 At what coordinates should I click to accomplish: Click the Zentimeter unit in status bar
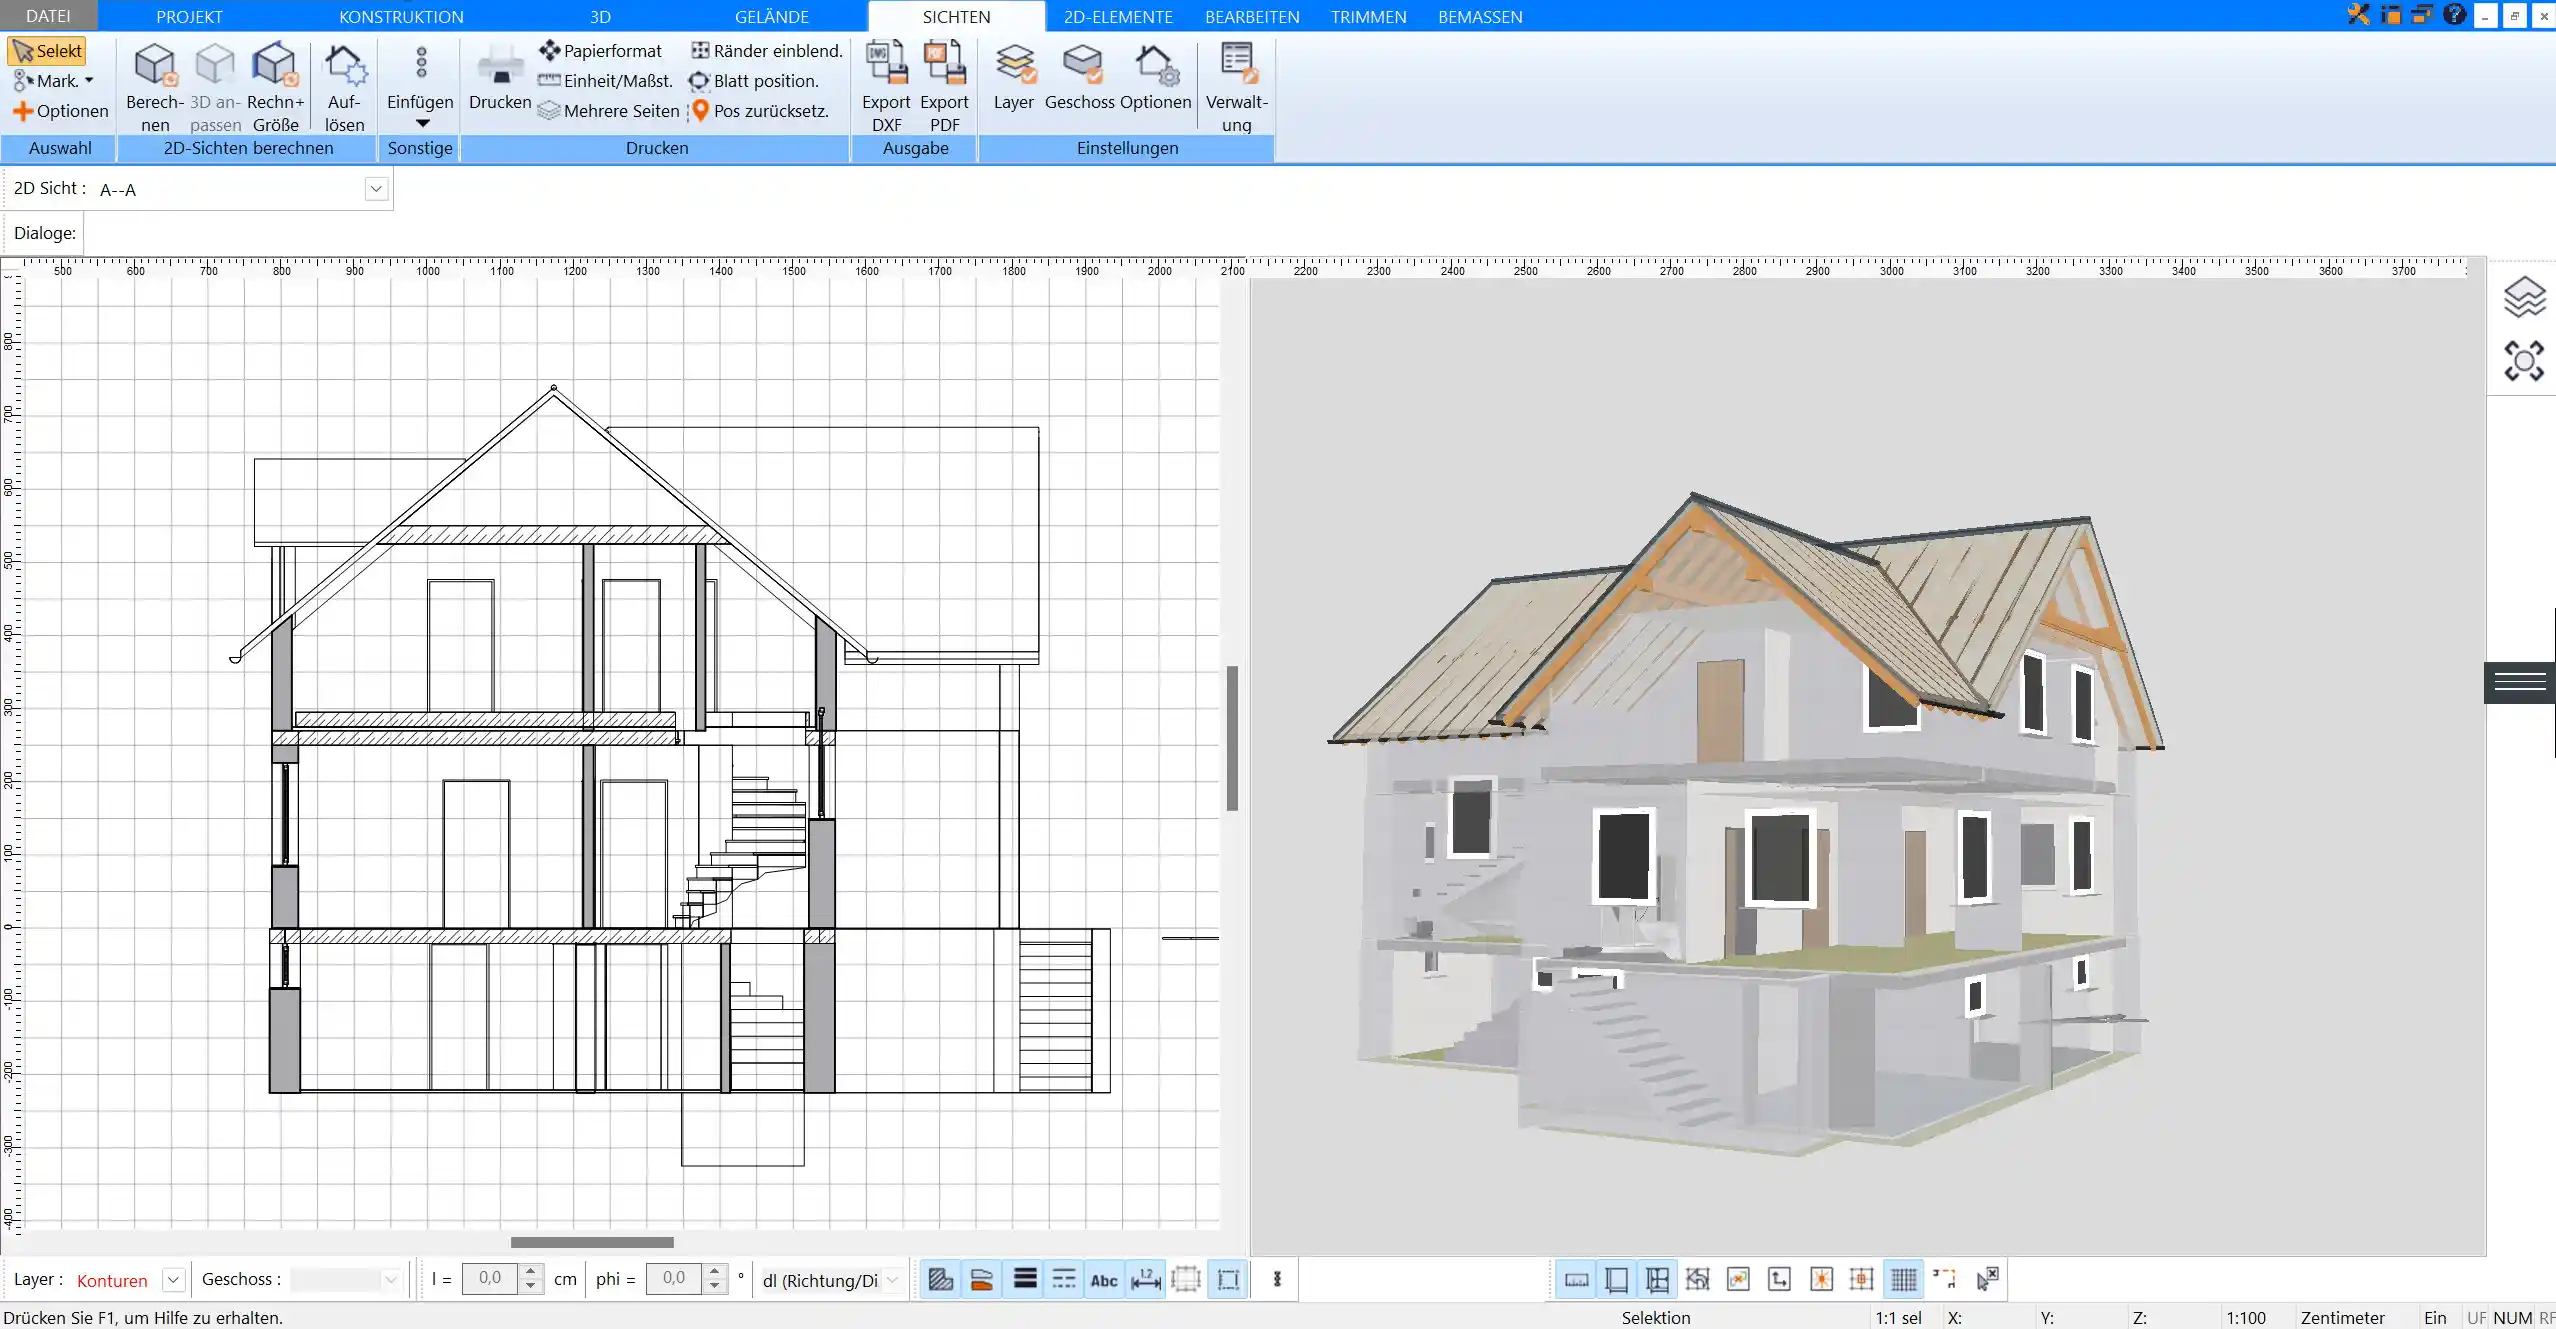[2342, 1318]
